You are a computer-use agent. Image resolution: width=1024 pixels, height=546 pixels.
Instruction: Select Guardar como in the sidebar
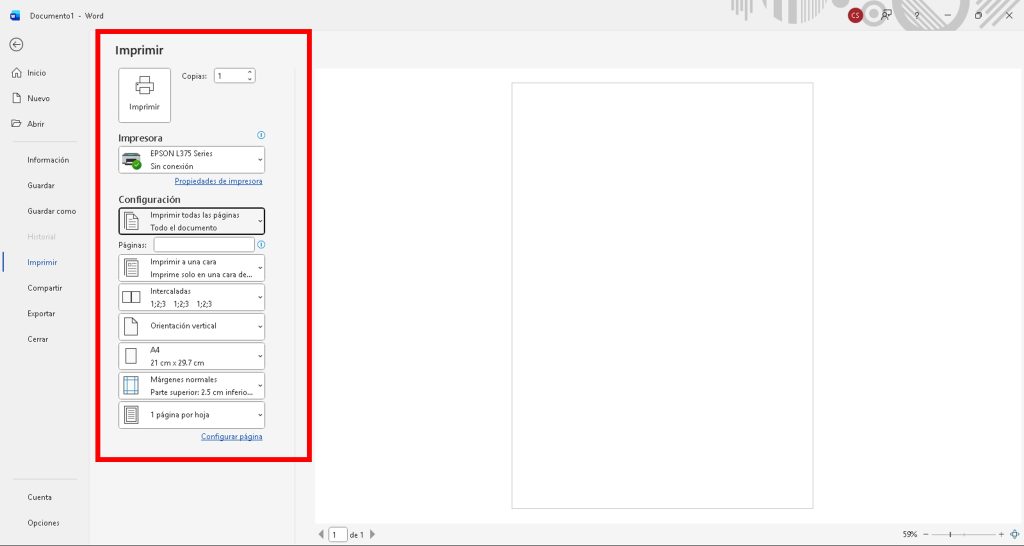click(x=52, y=211)
